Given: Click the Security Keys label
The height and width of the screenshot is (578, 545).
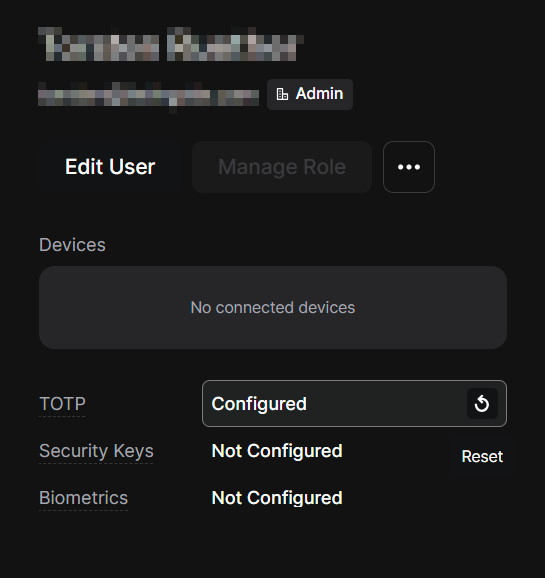Looking at the screenshot, I should pos(96,451).
